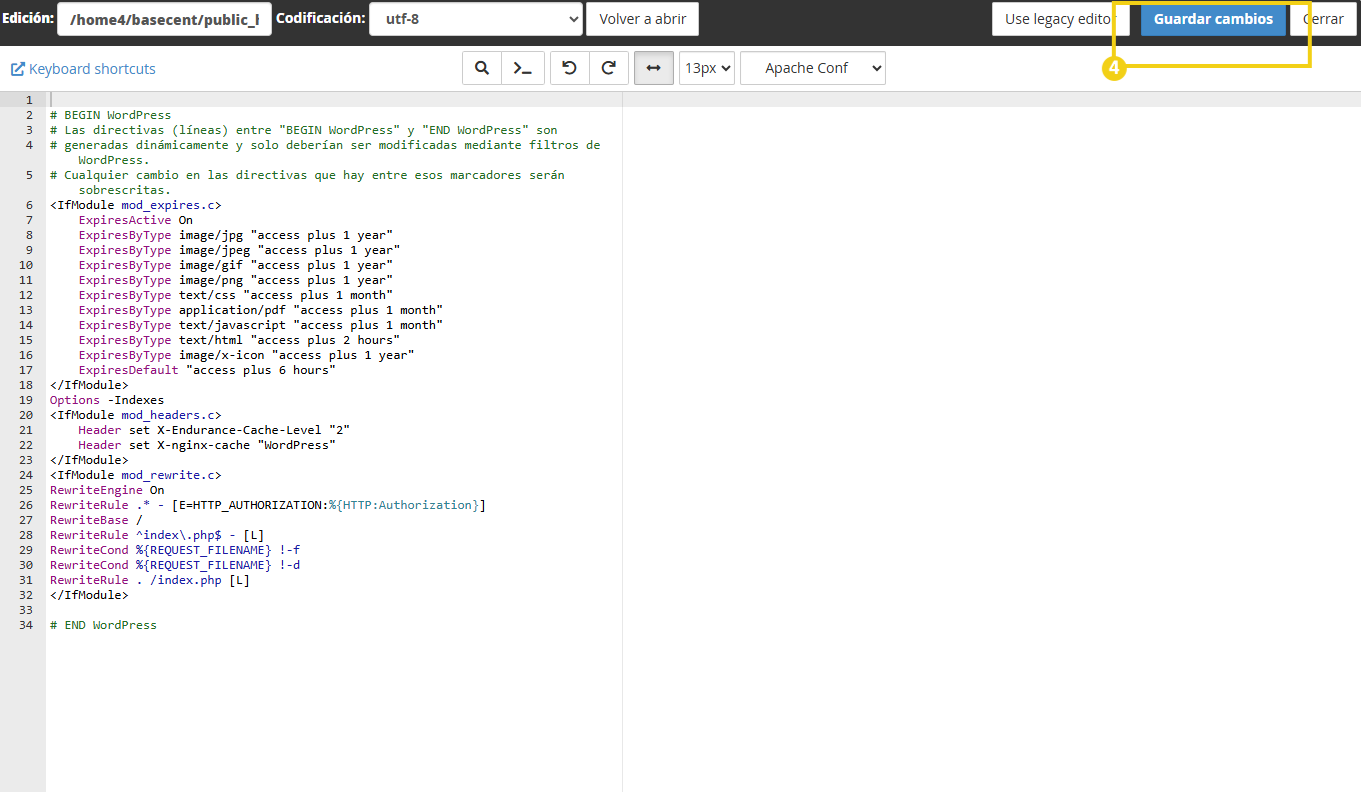Click the Options -Indexes line
This screenshot has height=792, width=1361.
pyautogui.click(x=107, y=400)
